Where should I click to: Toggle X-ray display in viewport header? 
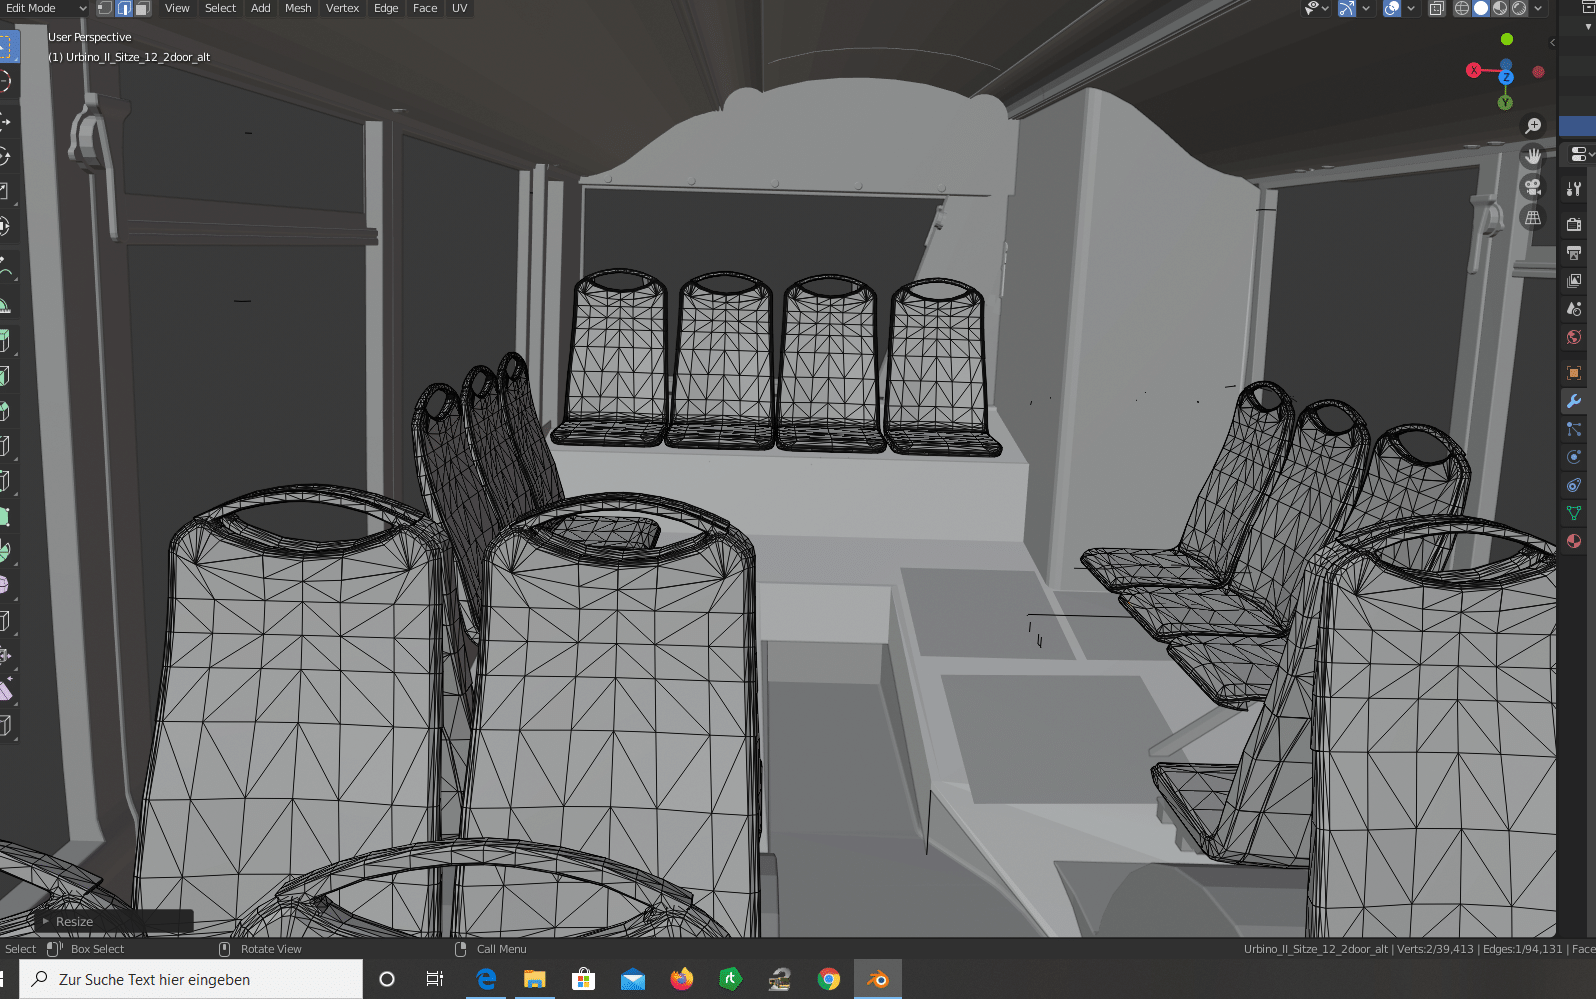click(1436, 8)
